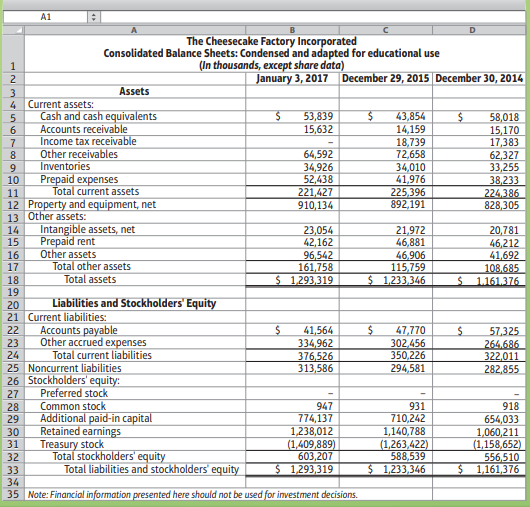The height and width of the screenshot is (507, 530).
Task: Select 'Inventories' label cell
Action: point(135,167)
